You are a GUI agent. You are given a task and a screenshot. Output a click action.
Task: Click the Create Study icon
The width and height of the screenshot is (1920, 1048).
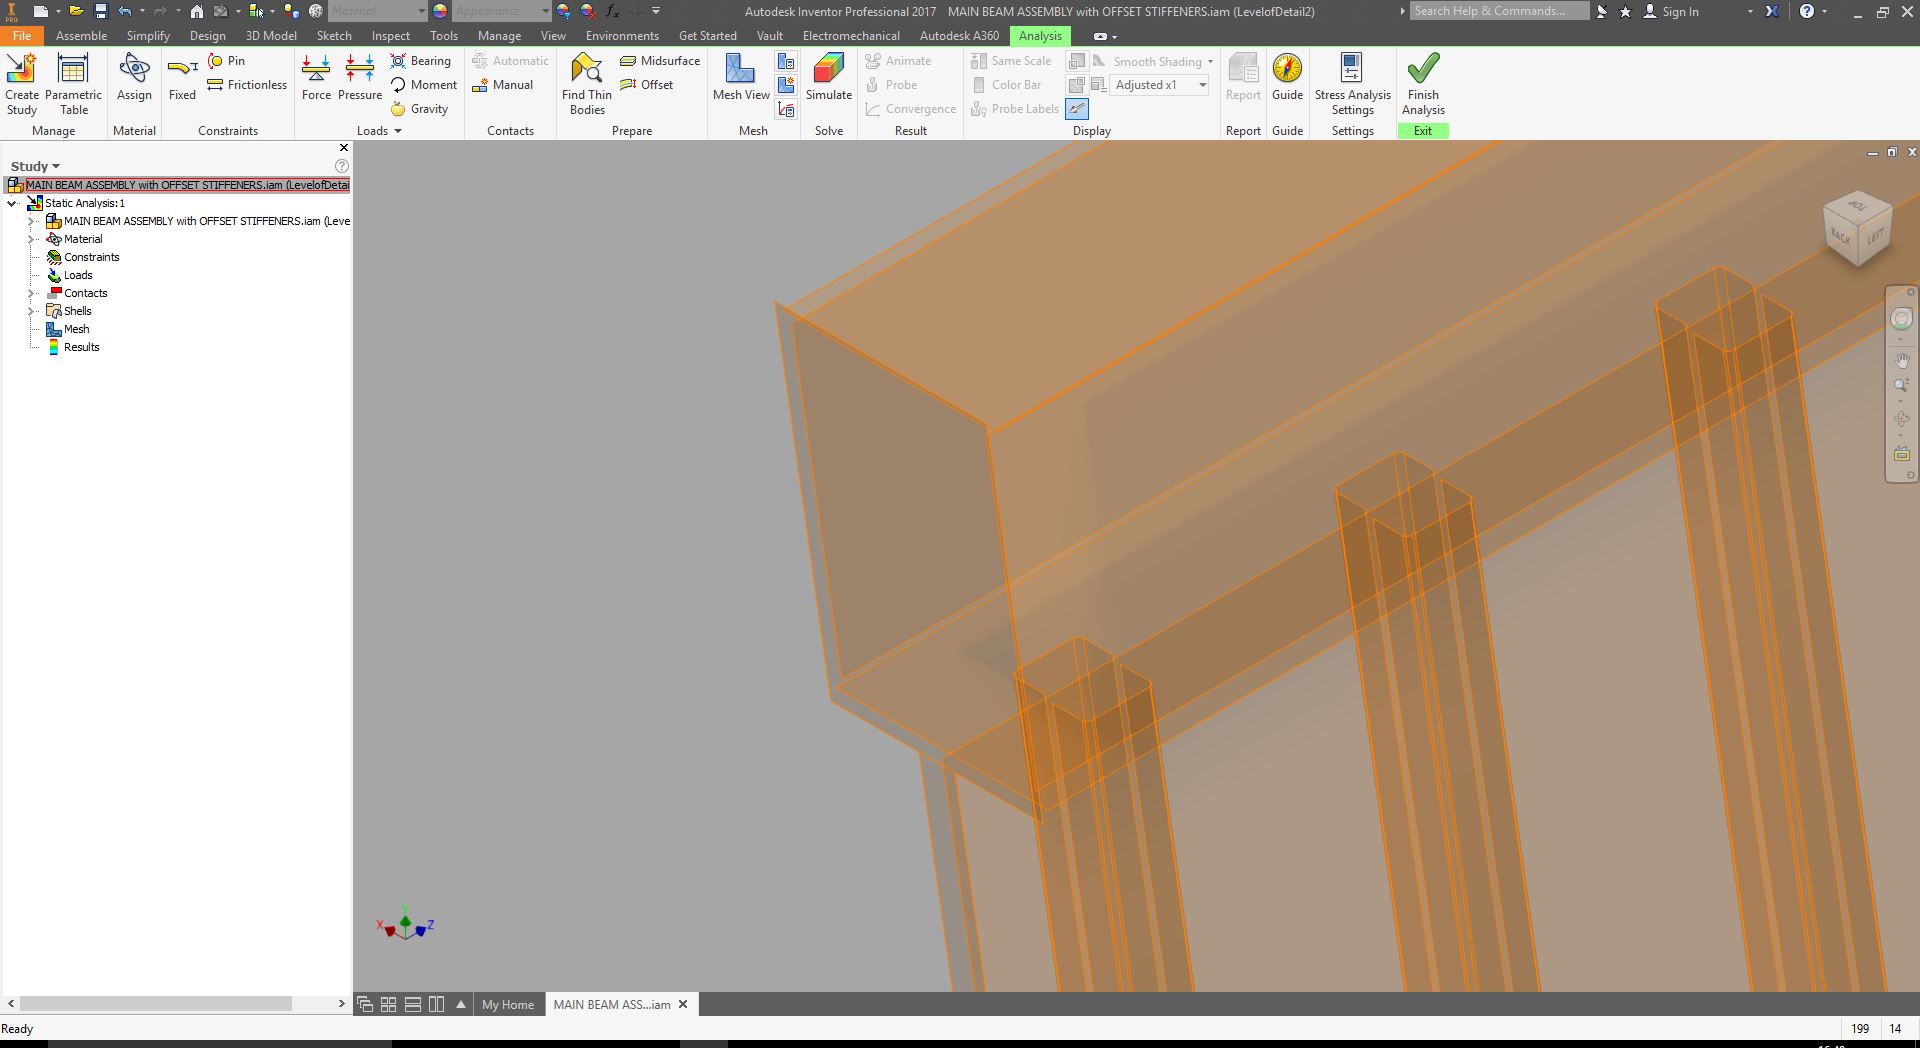(x=21, y=84)
